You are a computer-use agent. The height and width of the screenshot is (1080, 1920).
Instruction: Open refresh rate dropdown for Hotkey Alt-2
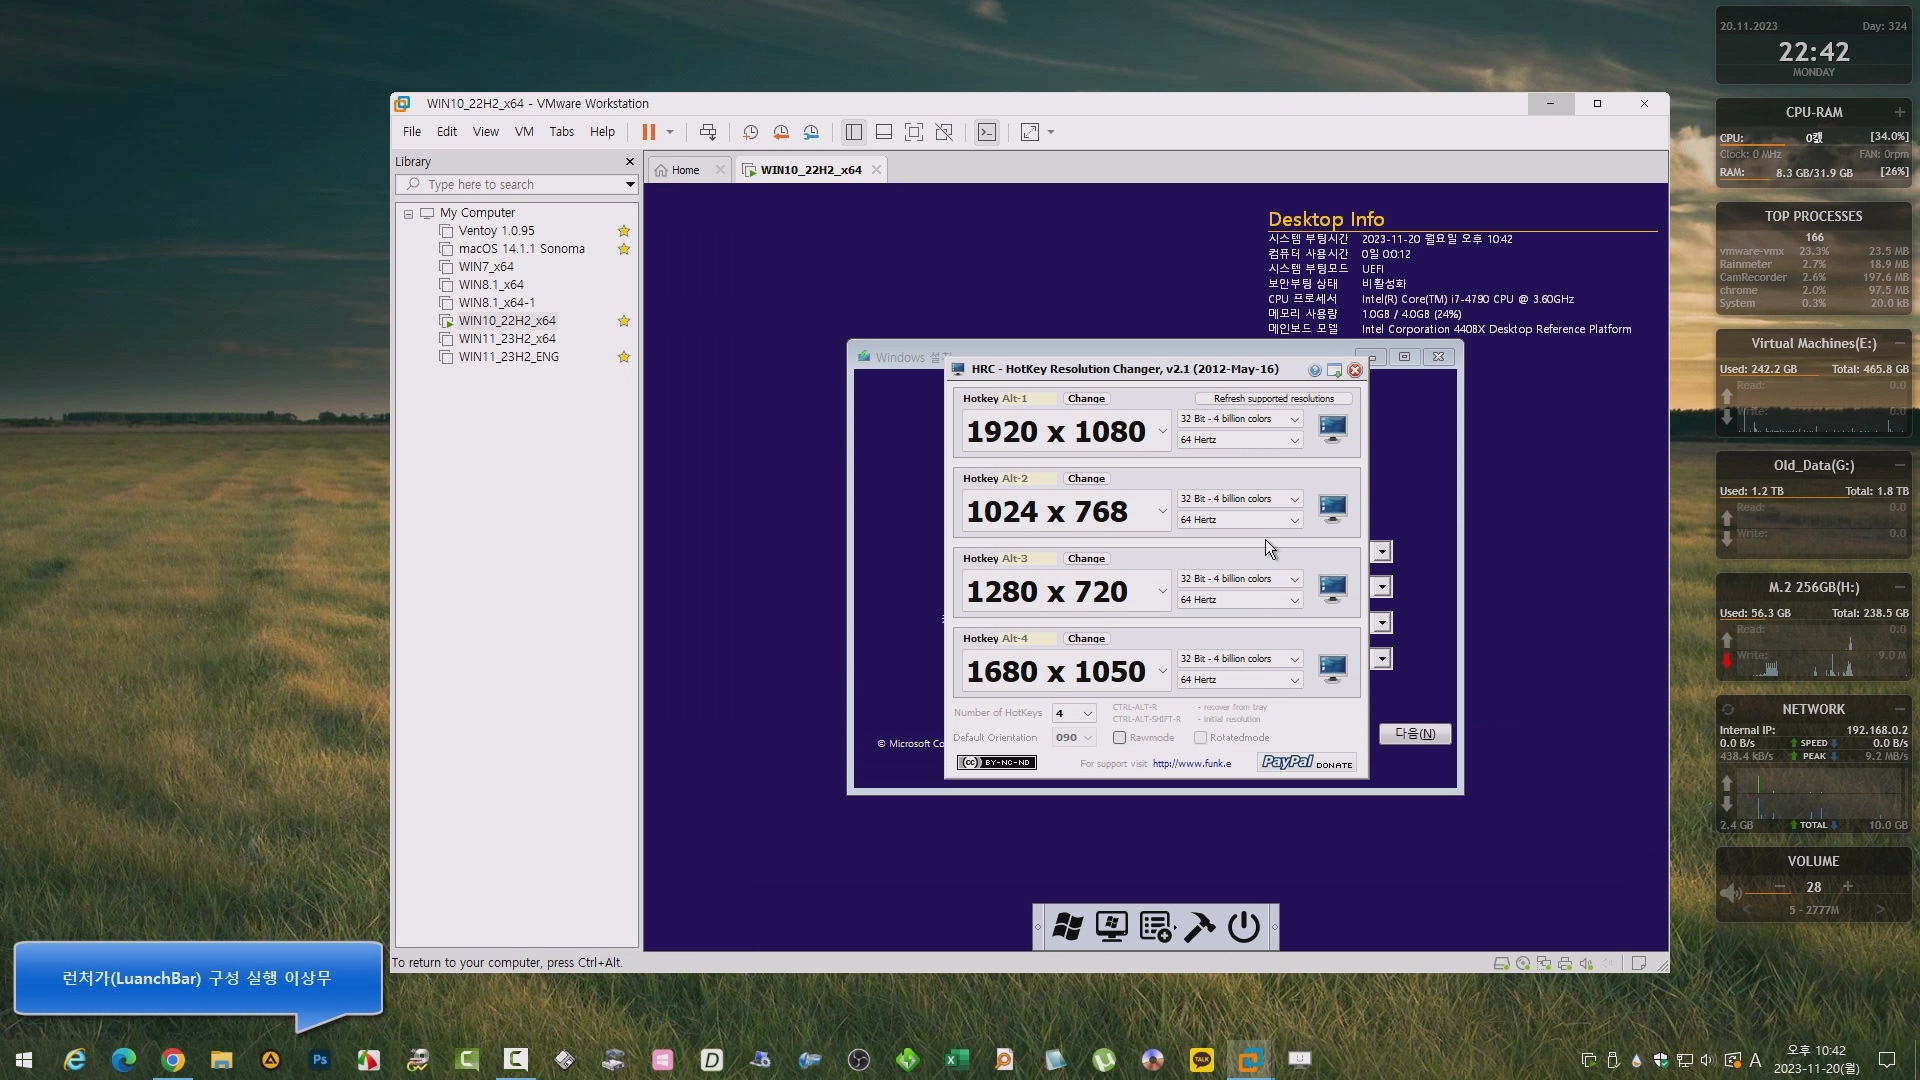1240,520
